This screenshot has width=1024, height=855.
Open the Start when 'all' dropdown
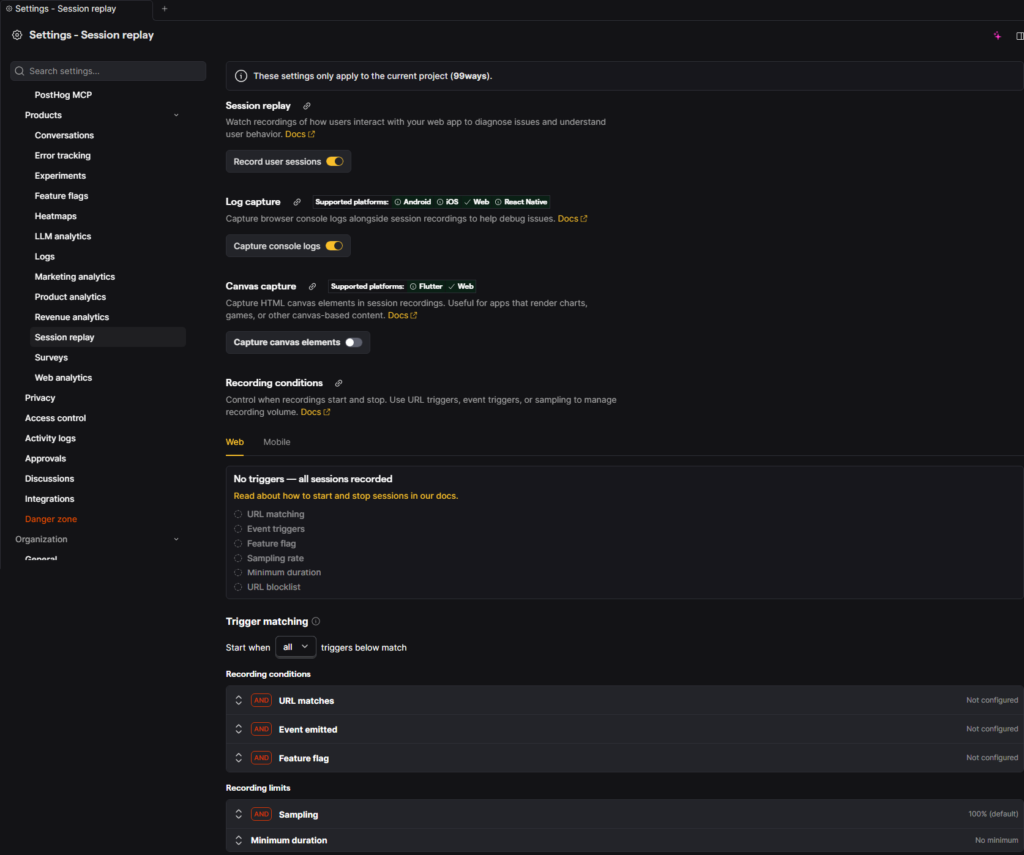[295, 646]
